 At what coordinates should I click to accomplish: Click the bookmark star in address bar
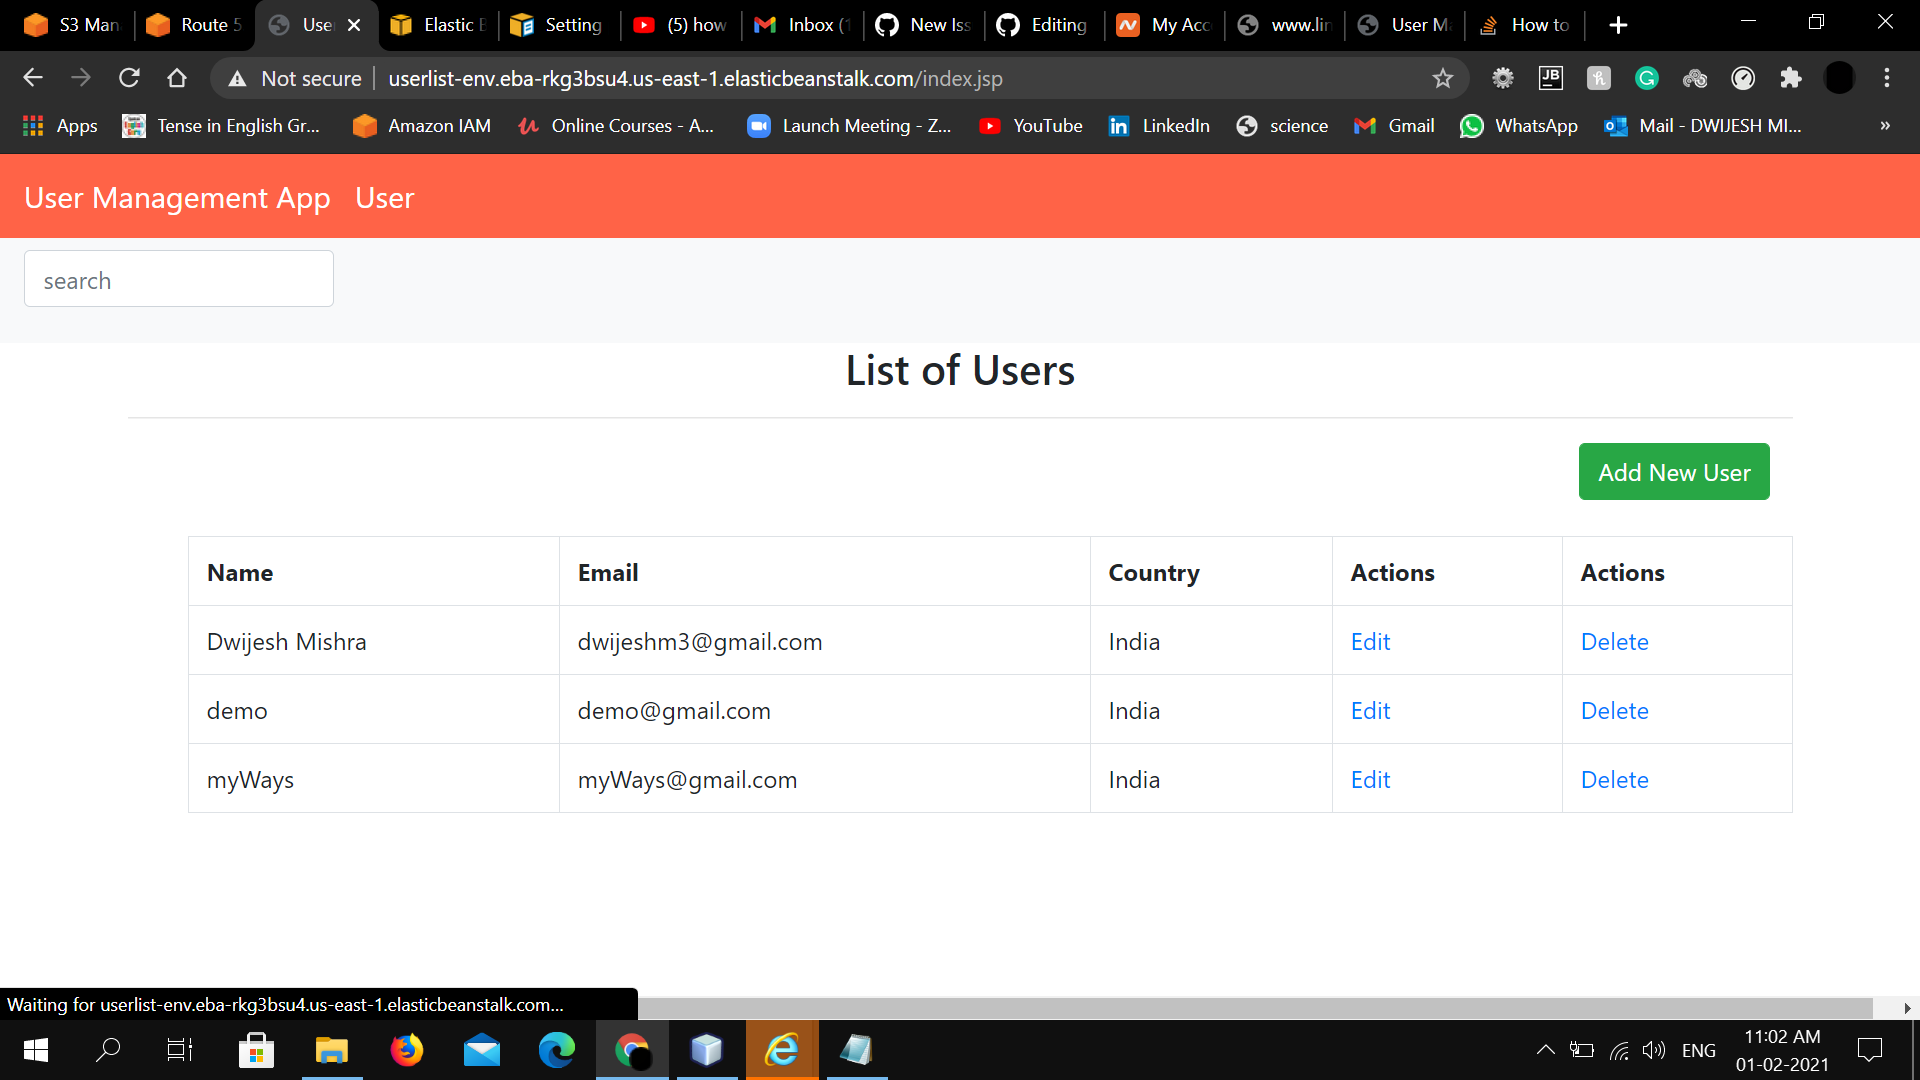tap(1443, 78)
